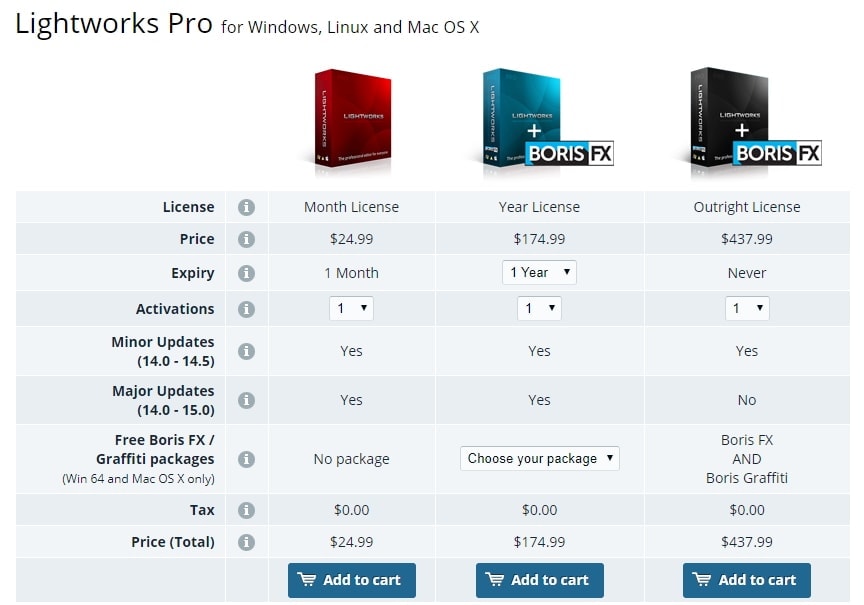This screenshot has height=605, width=864.
Task: Add Outright License to cart
Action: pos(747,580)
